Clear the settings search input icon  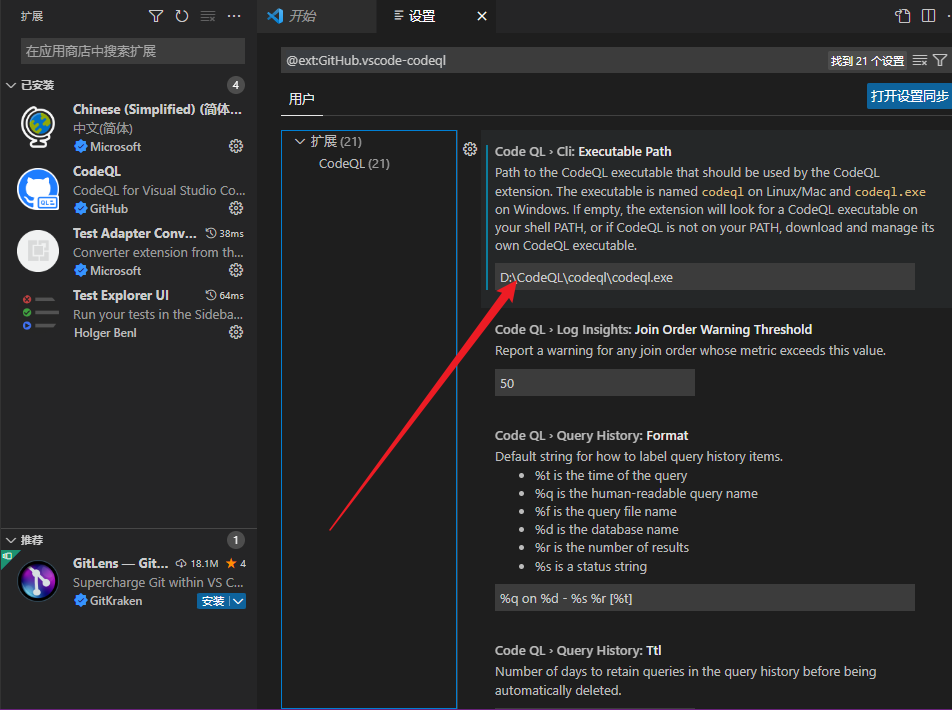click(920, 60)
